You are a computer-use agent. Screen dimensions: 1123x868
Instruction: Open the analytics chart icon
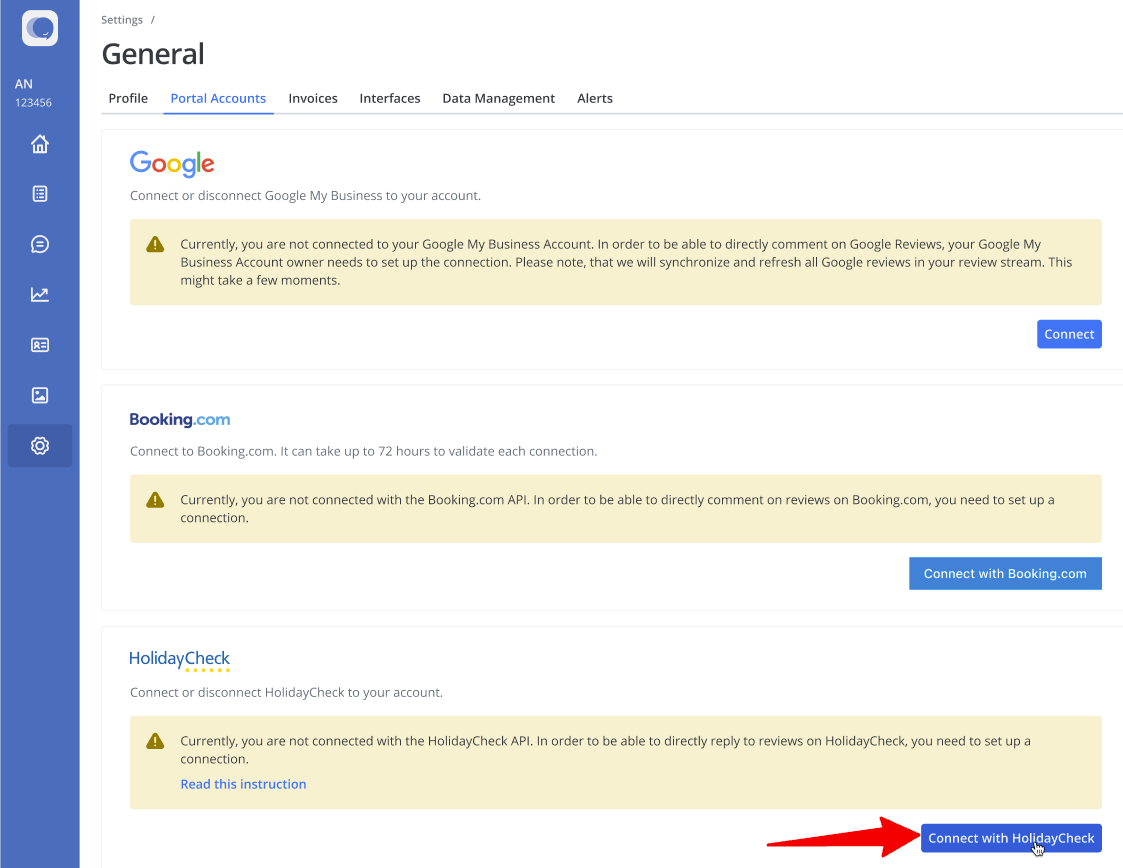(x=40, y=294)
